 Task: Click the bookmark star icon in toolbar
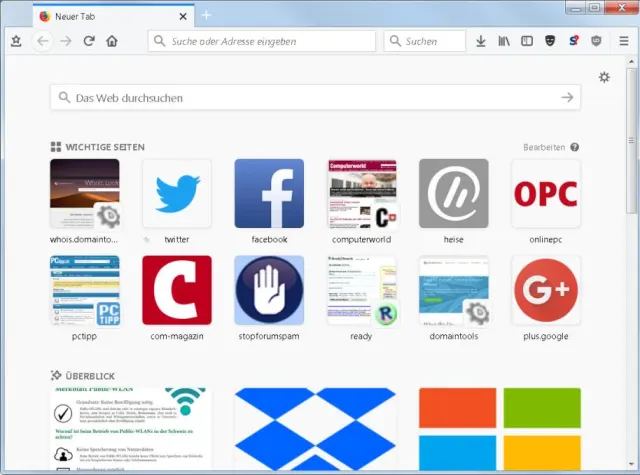[16, 41]
